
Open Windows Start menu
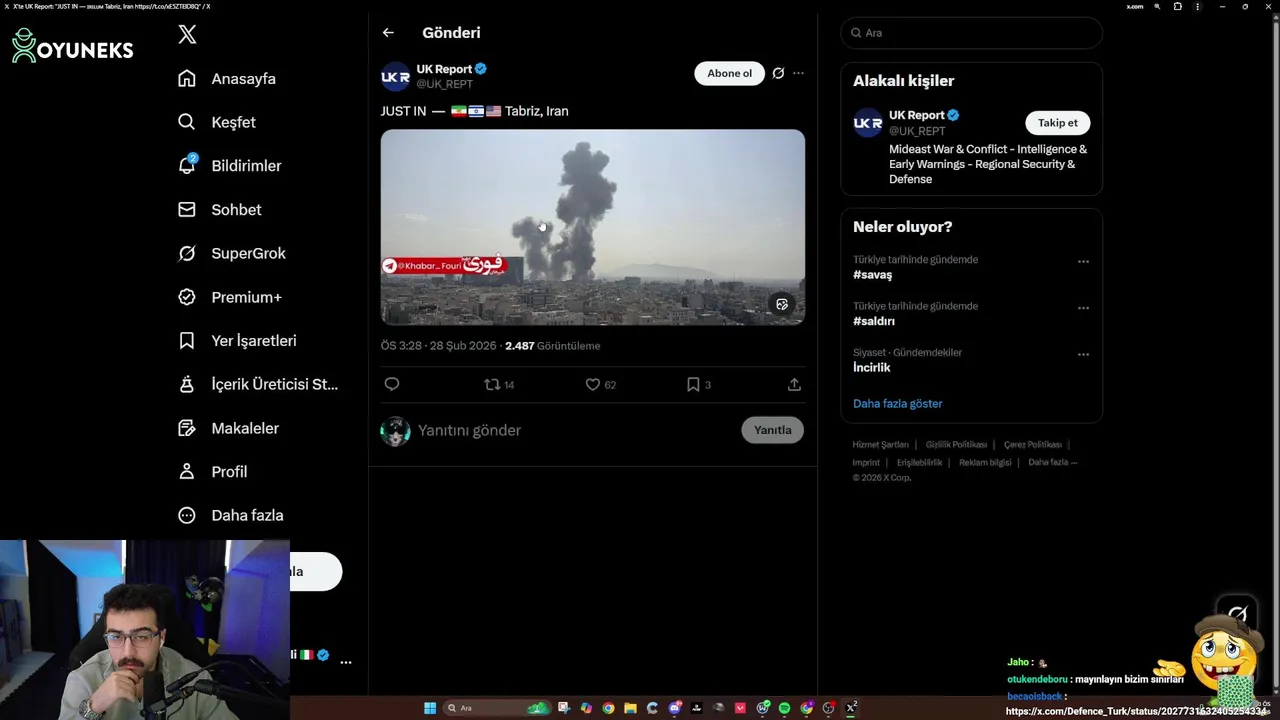pos(430,708)
